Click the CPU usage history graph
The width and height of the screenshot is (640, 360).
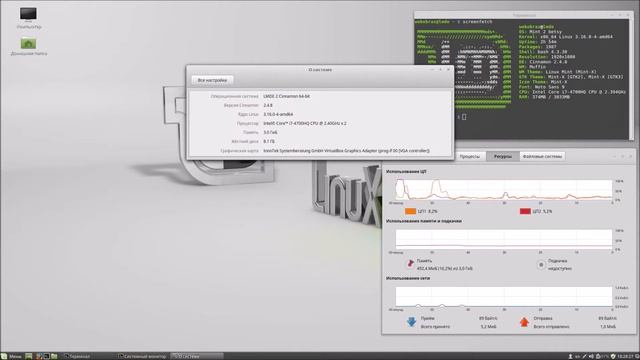click(x=504, y=190)
